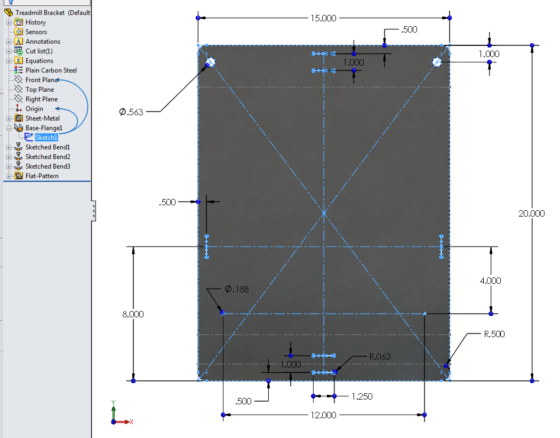Image resolution: width=560 pixels, height=438 pixels.
Task: Click the Sketched Bend2 icon
Action: pyautogui.click(x=19, y=156)
